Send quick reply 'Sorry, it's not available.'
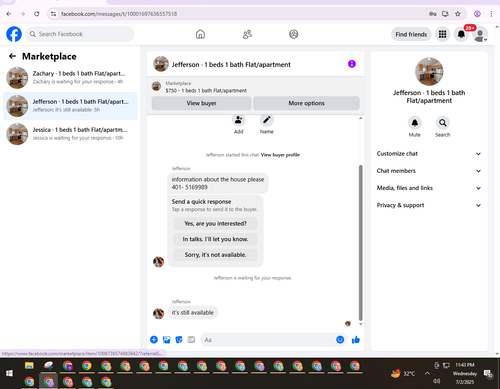The height and width of the screenshot is (389, 500). [x=215, y=255]
